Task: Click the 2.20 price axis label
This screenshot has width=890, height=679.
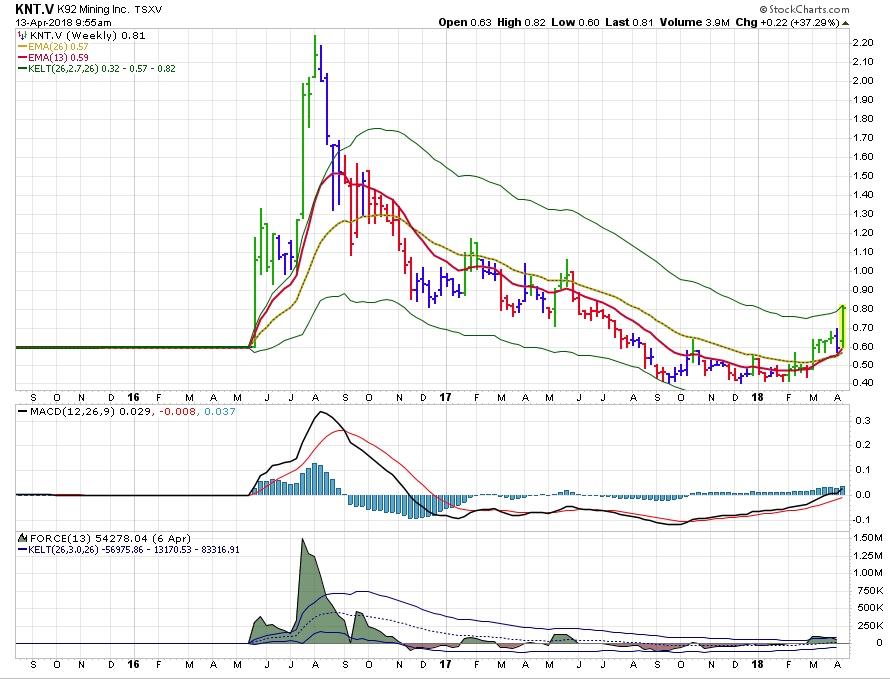Action: [863, 43]
